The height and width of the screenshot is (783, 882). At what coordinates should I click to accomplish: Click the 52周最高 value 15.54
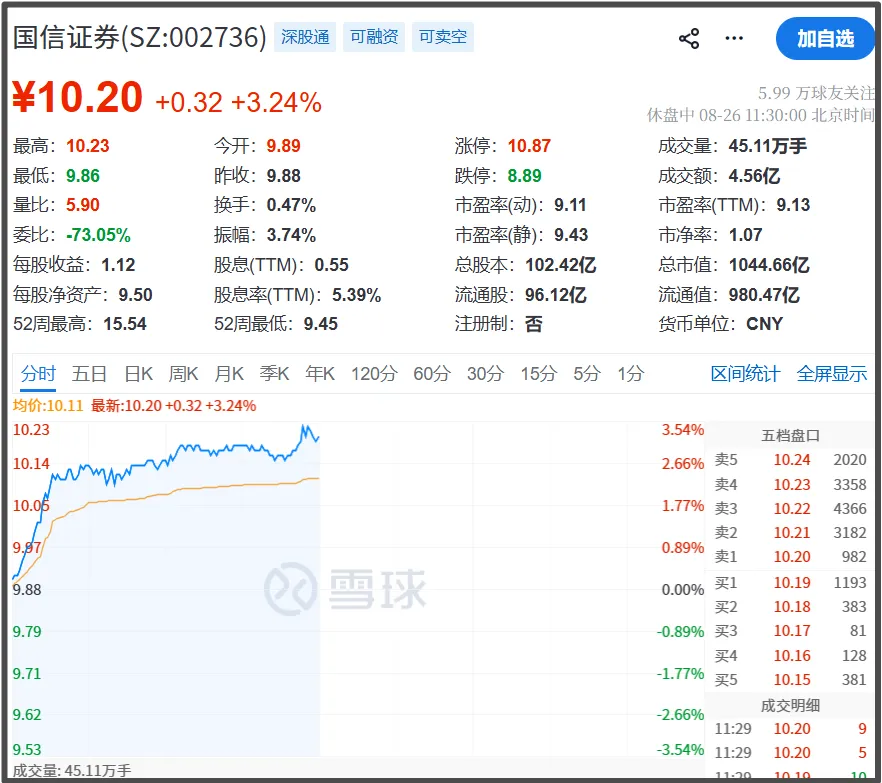(x=125, y=324)
